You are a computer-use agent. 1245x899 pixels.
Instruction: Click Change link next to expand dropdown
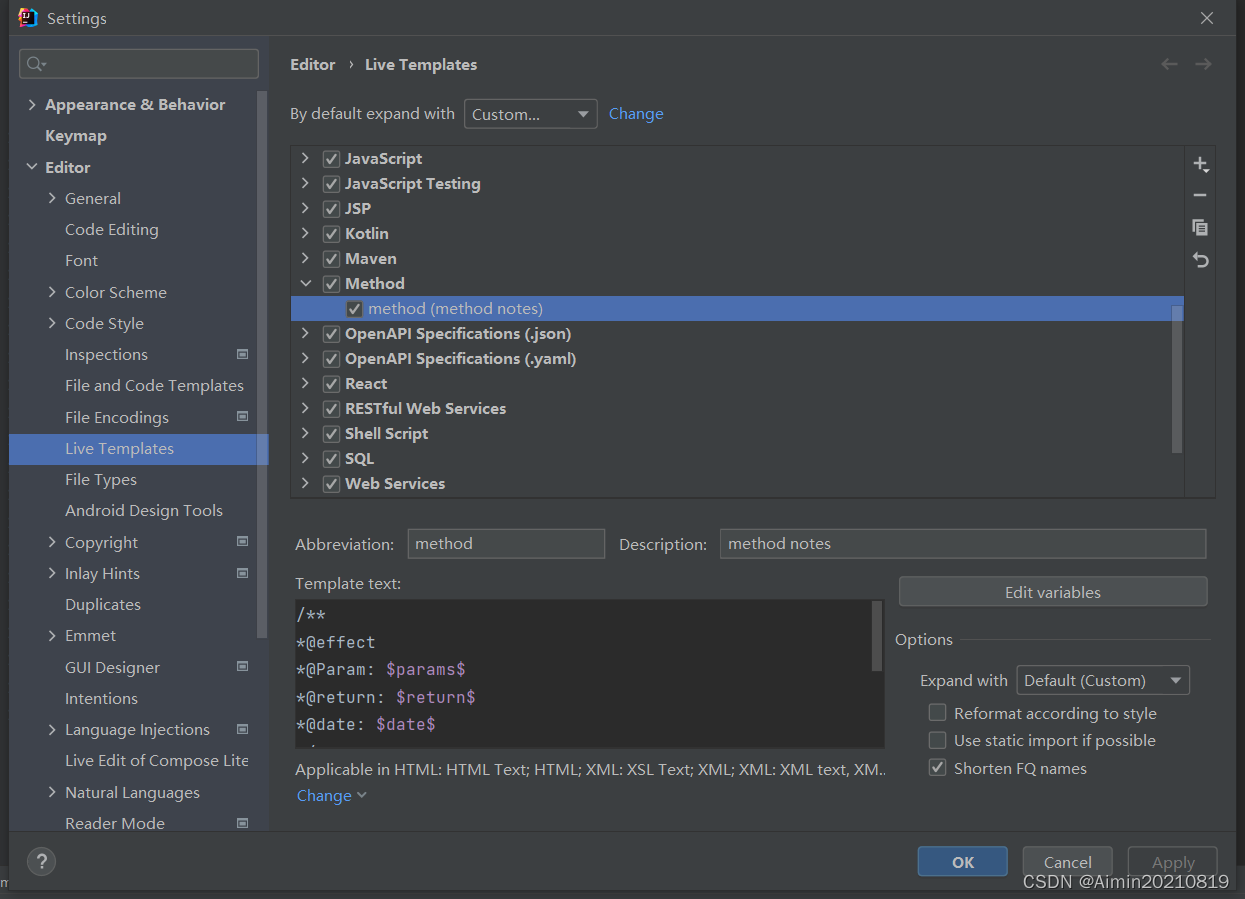pyautogui.click(x=636, y=114)
